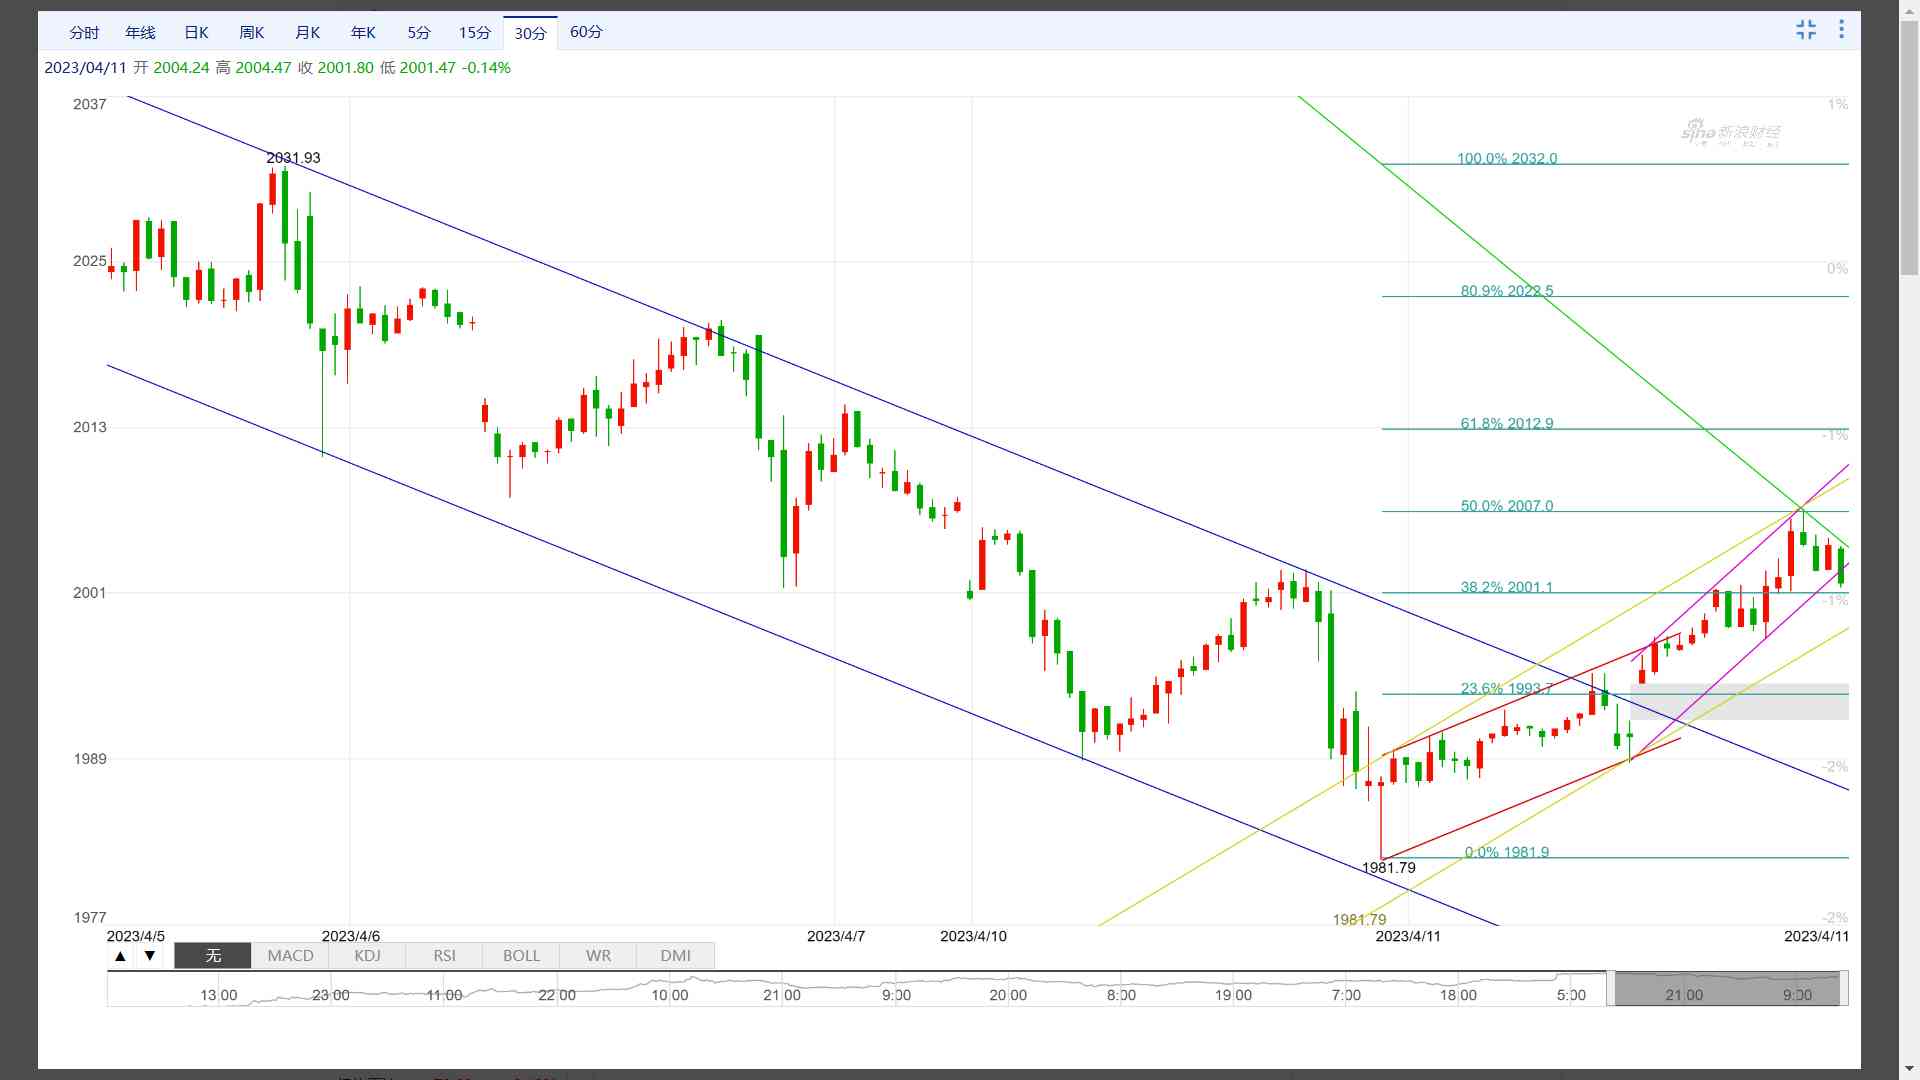Select the 5分 timeframe tab
This screenshot has height=1080, width=1920.
pyautogui.click(x=418, y=33)
